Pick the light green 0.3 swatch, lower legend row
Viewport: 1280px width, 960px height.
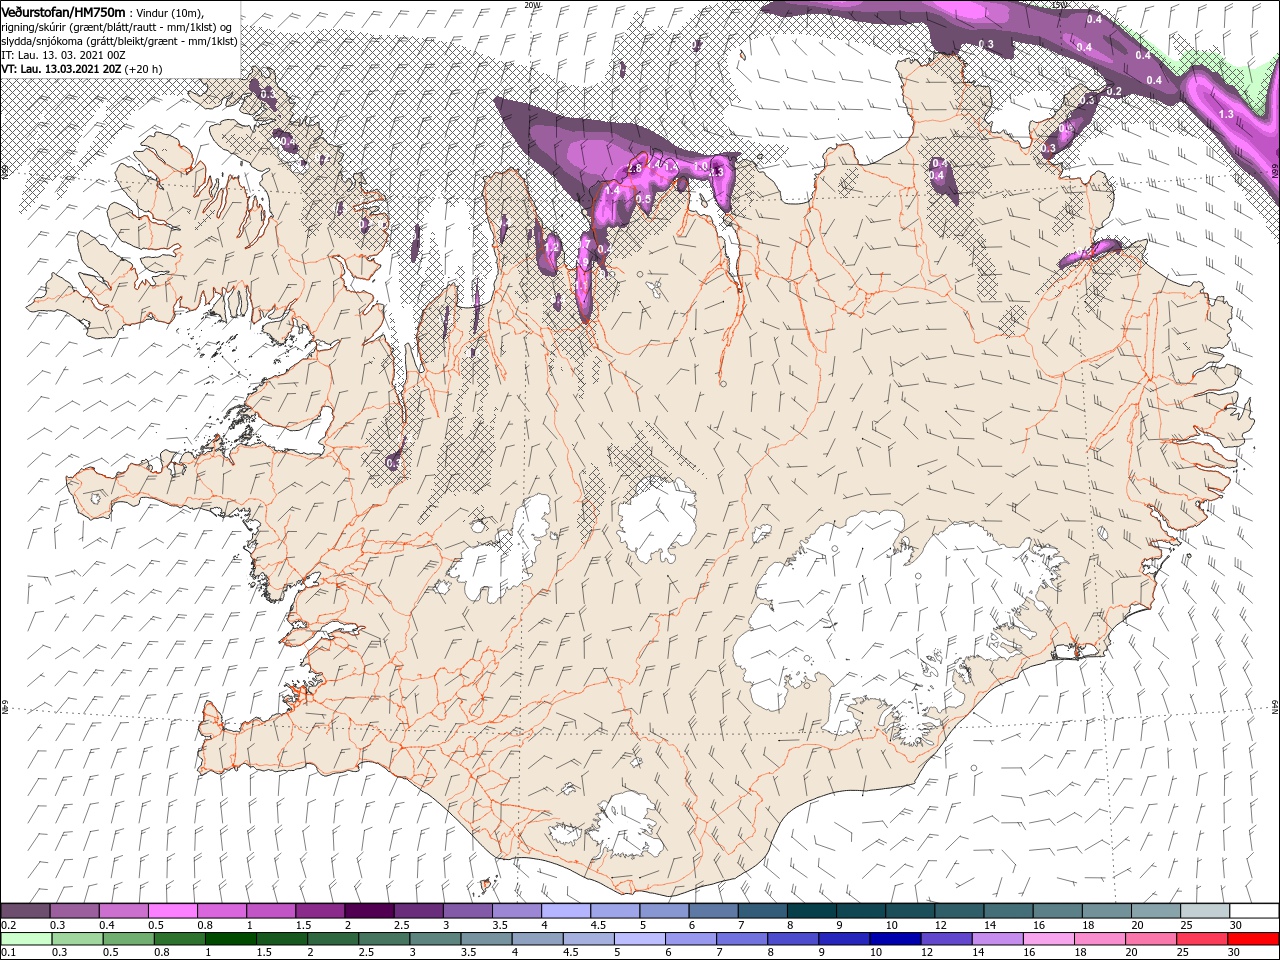pos(77,939)
